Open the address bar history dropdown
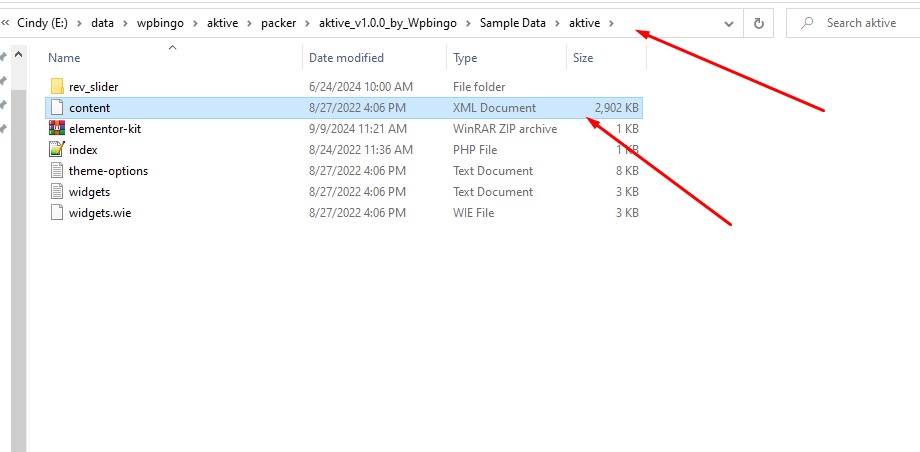Screen dimensions: 920x452 click(730, 23)
